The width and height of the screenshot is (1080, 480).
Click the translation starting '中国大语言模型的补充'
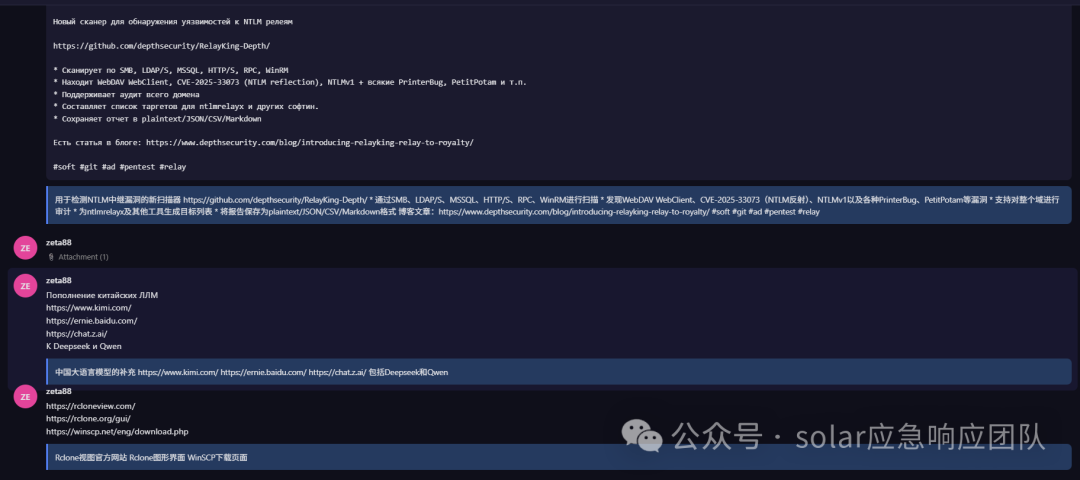click(559, 372)
